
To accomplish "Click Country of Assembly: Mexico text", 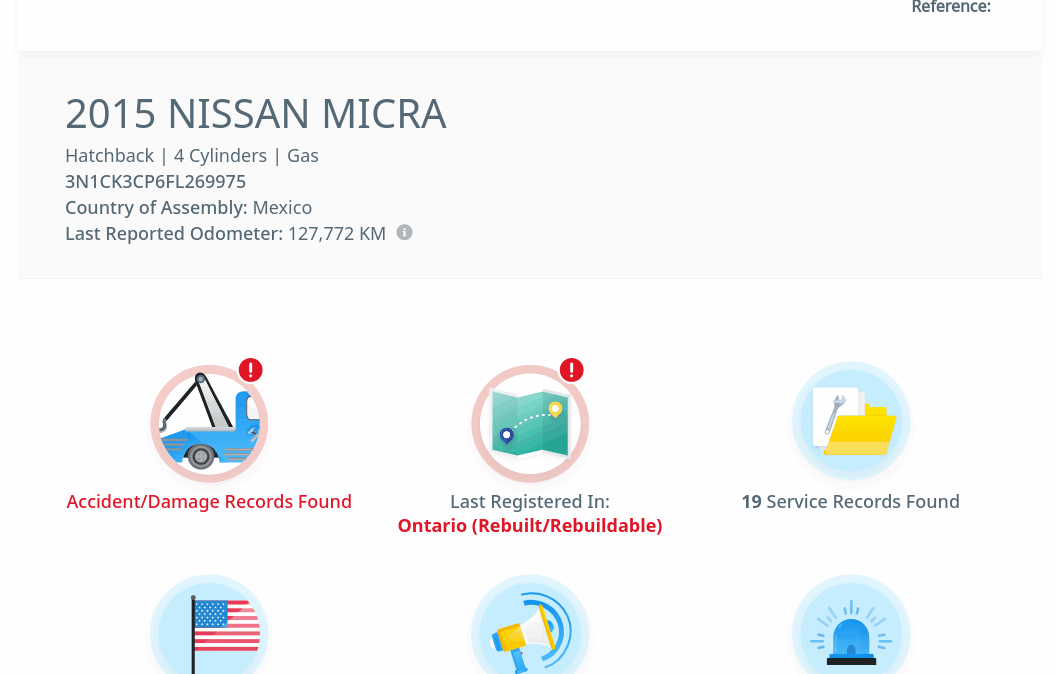I will (x=189, y=207).
